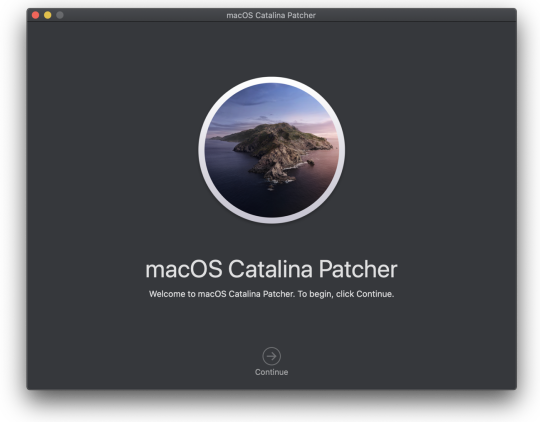Image resolution: width=540 pixels, height=422 pixels.
Task: Click the circled arrow Continue icon
Action: coord(271,356)
